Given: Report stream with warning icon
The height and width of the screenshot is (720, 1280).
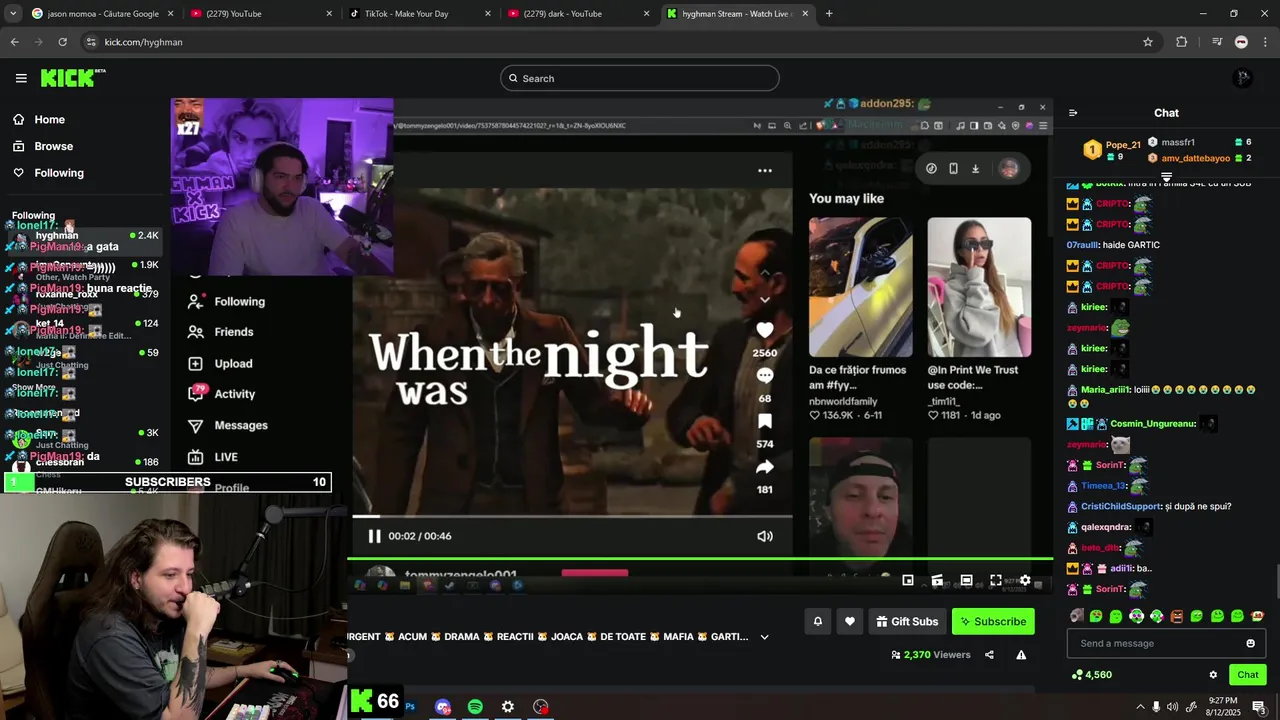Looking at the screenshot, I should click(1021, 655).
